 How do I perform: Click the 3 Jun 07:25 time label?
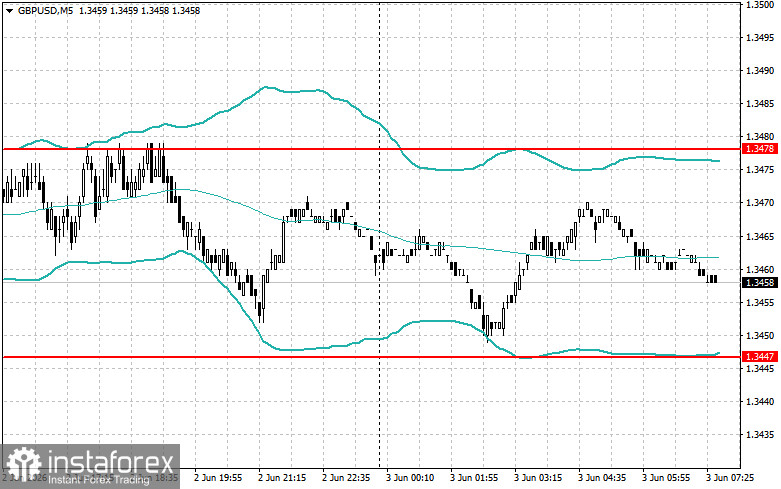[x=730, y=478]
